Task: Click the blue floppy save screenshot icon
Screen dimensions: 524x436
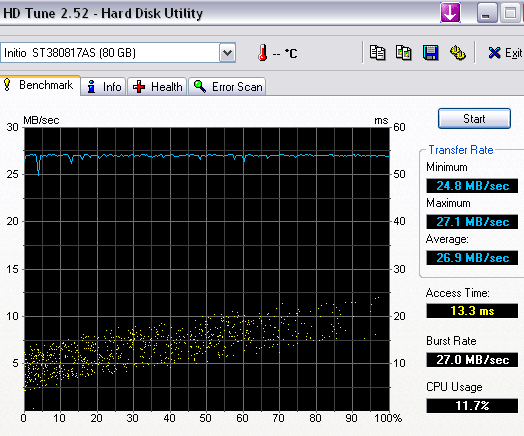Action: point(430,53)
